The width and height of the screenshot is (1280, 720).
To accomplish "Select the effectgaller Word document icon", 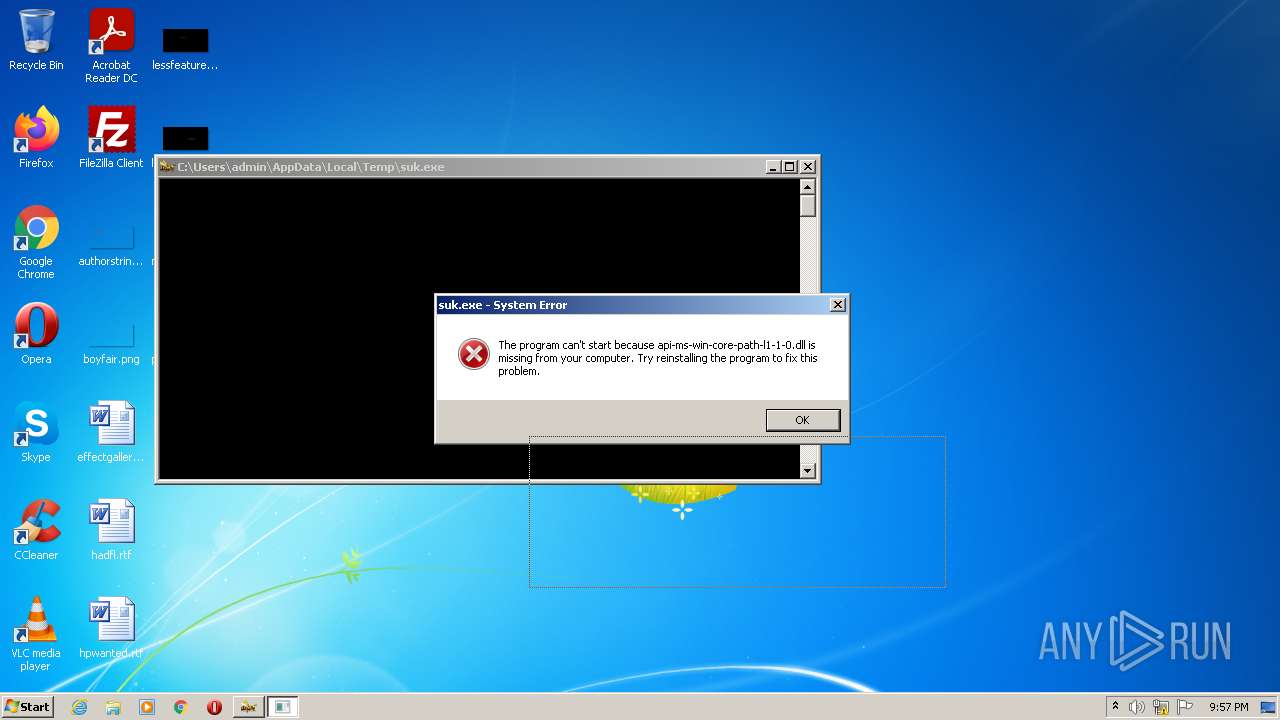I will coord(111,432).
